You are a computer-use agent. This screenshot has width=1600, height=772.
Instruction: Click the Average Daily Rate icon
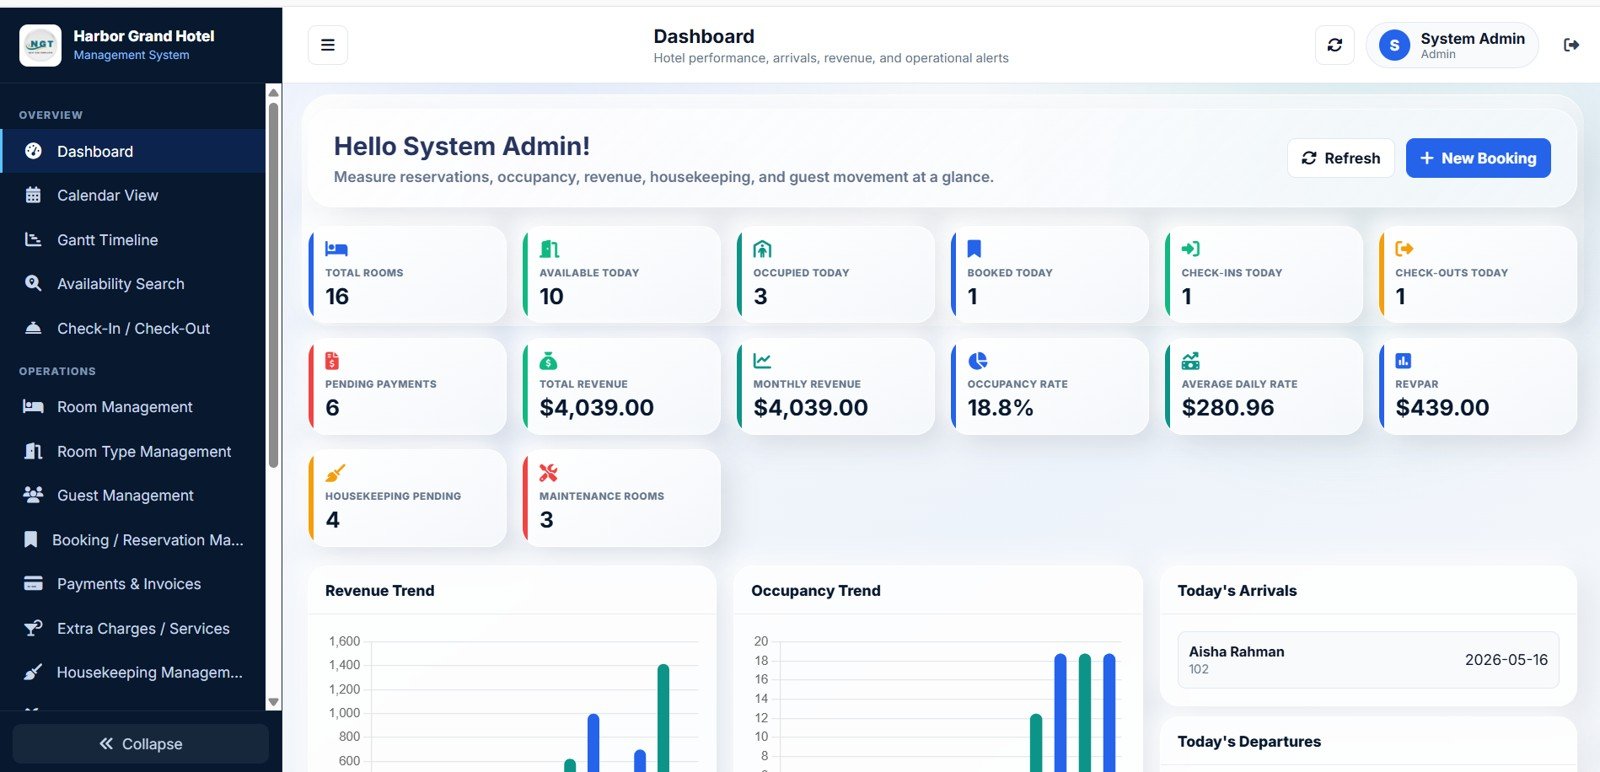pos(1190,360)
